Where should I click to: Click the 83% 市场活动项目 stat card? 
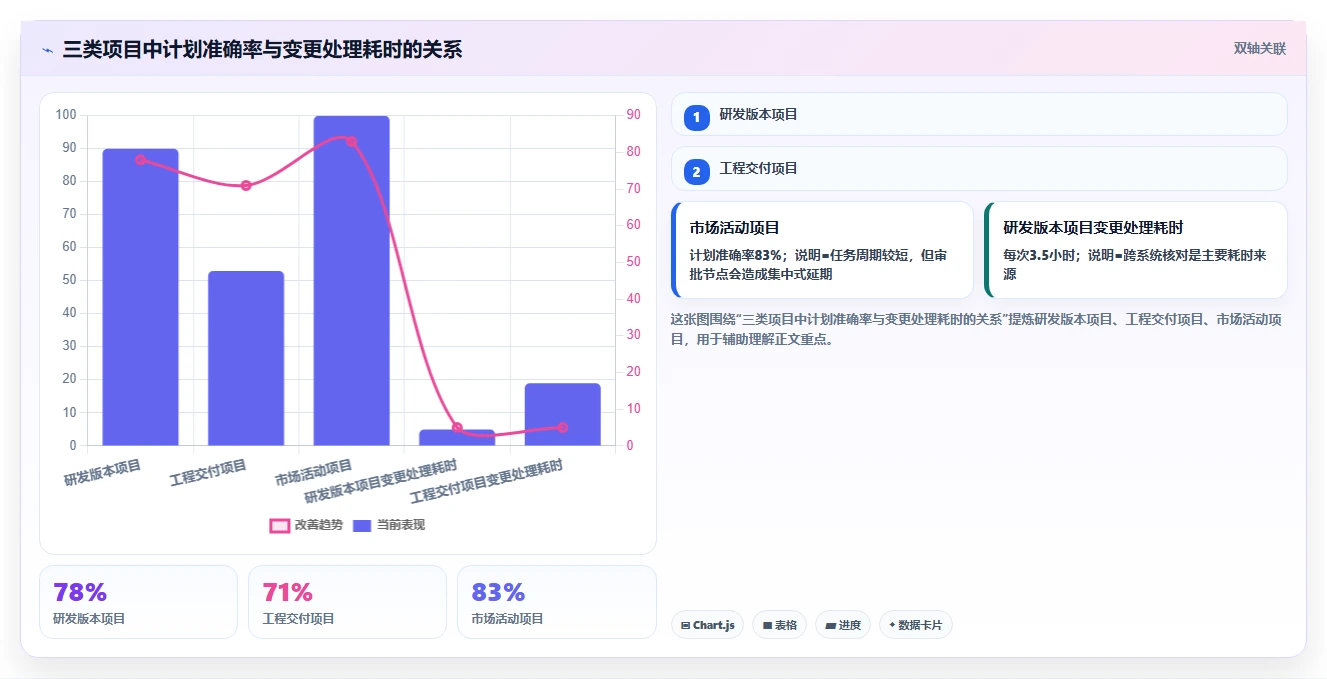pyautogui.click(x=556, y=602)
